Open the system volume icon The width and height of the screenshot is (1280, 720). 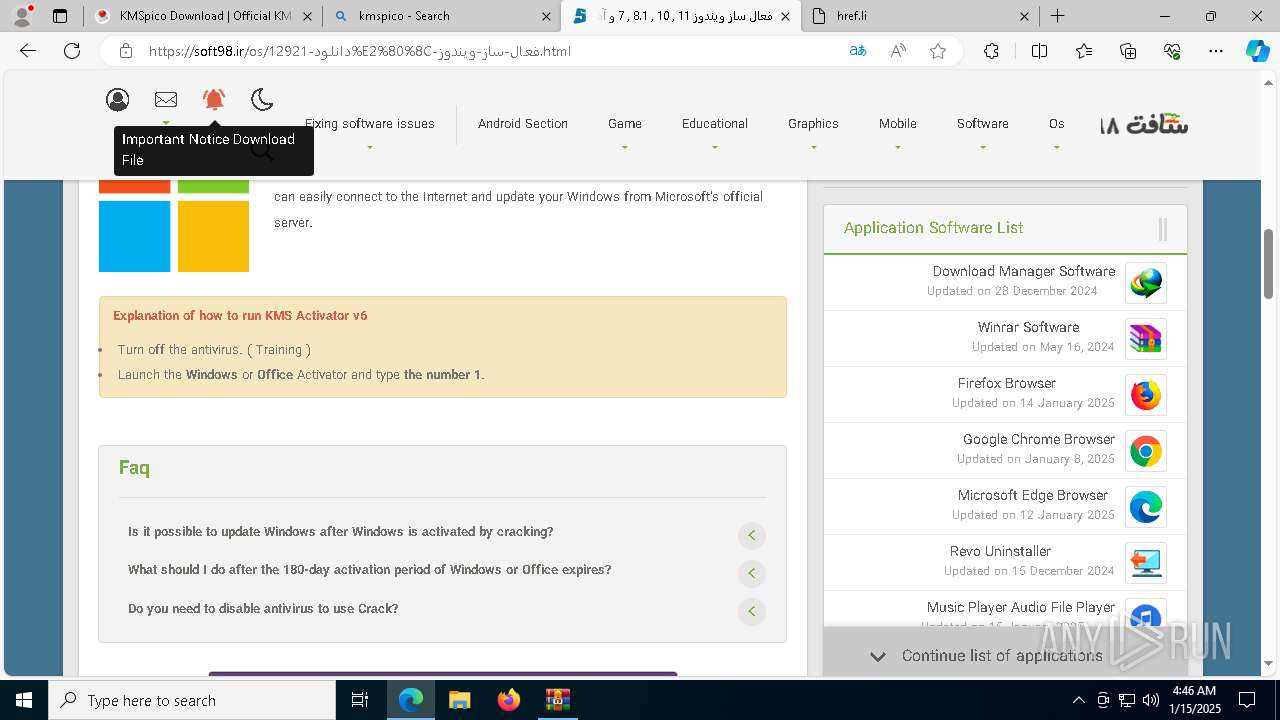(x=1150, y=700)
